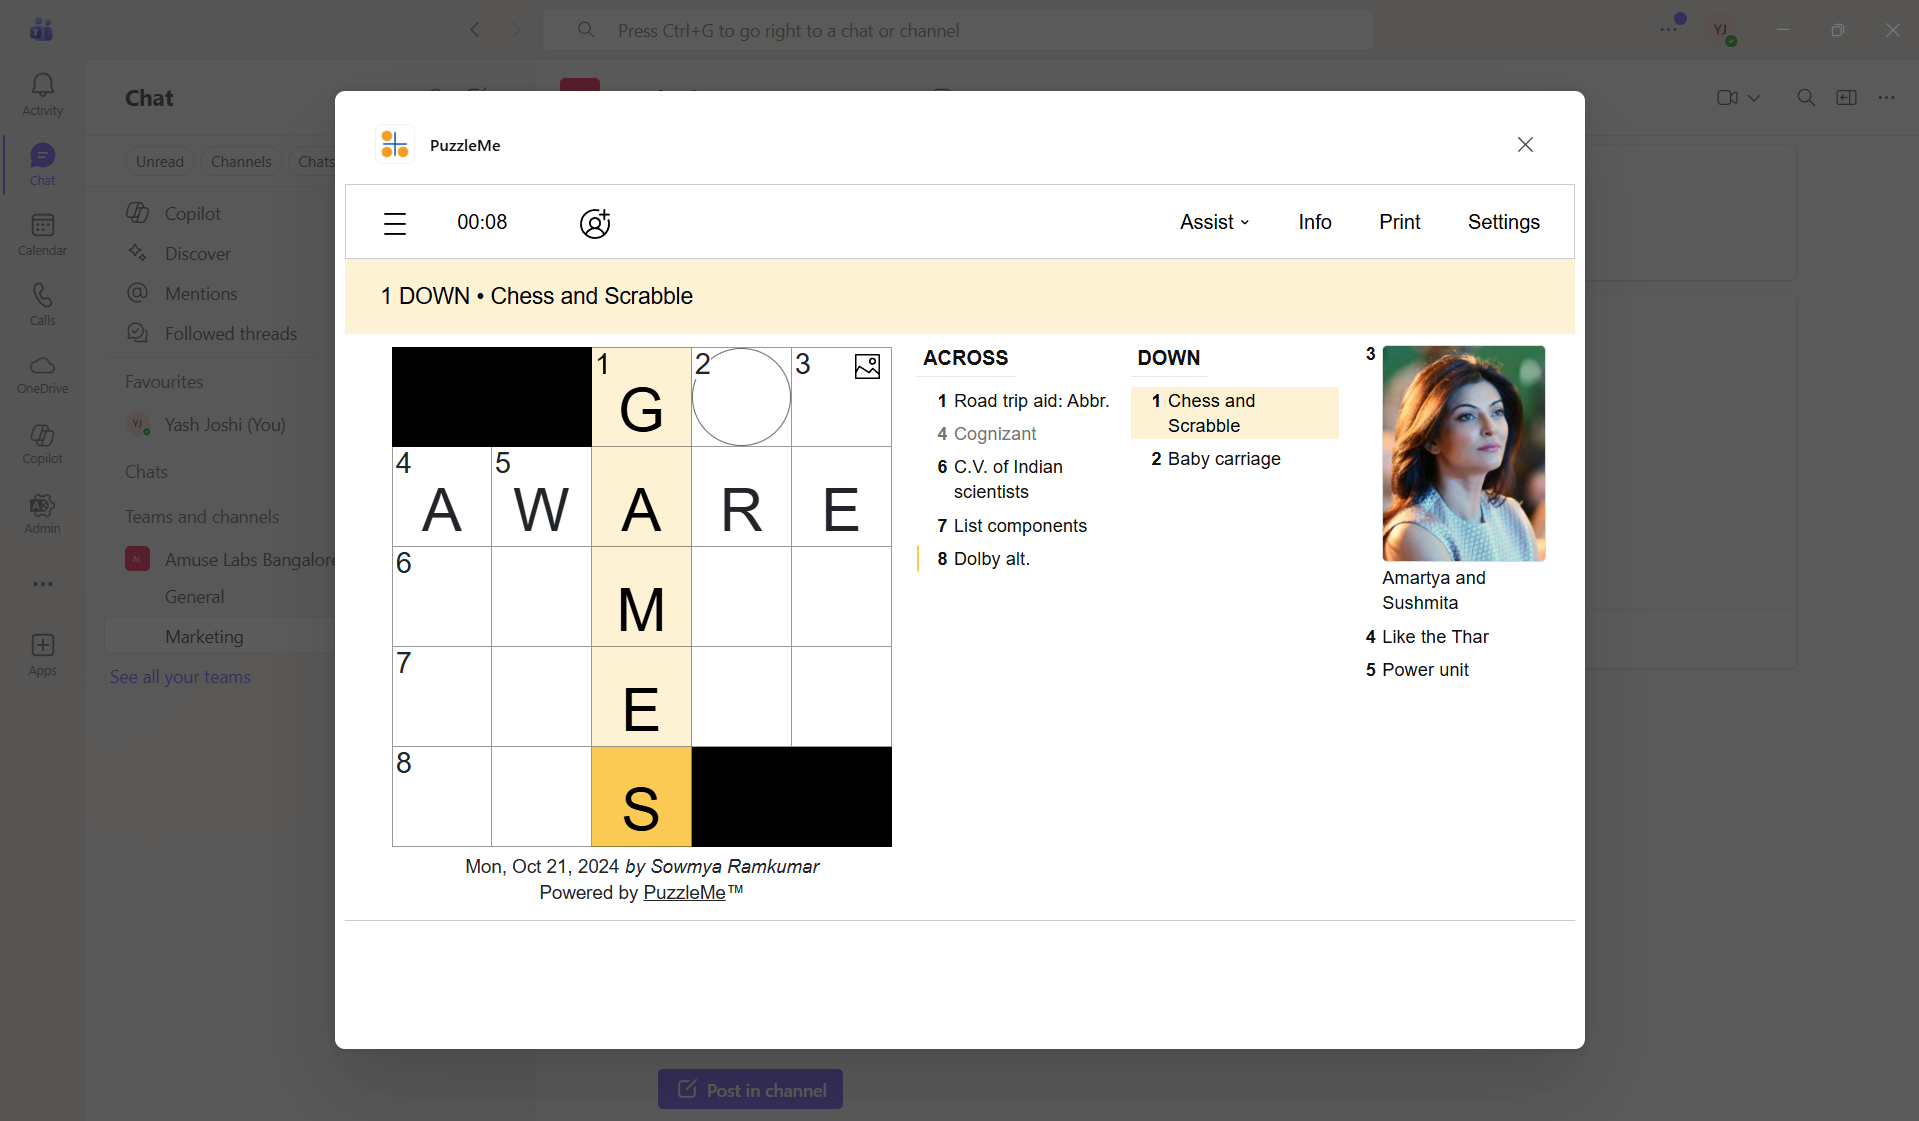Click the clue 3 portrait thumbnail
Image resolution: width=1919 pixels, height=1121 pixels.
[1463, 453]
